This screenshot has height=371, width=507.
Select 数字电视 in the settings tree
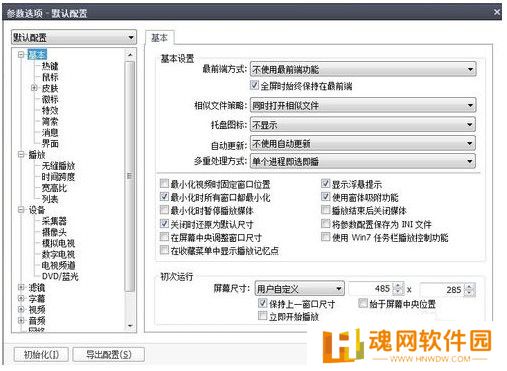(58, 254)
